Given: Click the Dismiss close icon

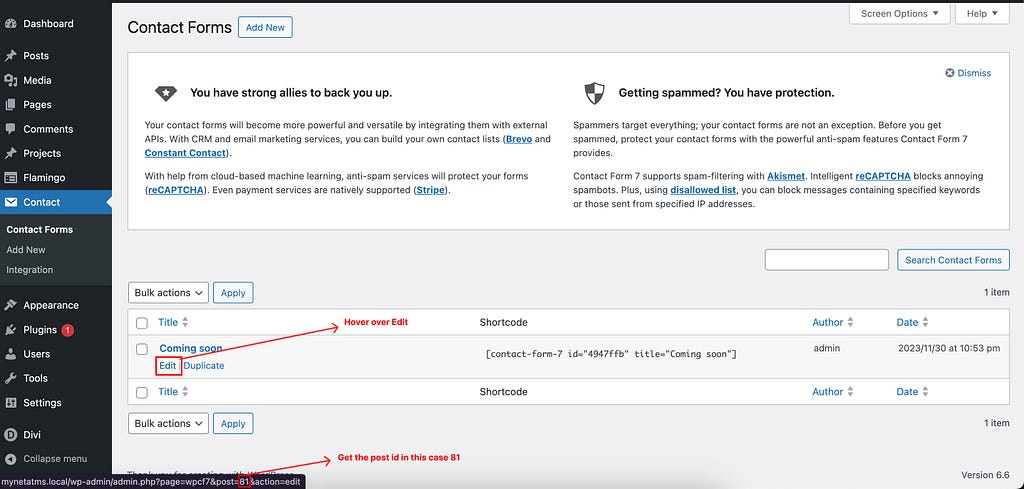Looking at the screenshot, I should click(950, 73).
